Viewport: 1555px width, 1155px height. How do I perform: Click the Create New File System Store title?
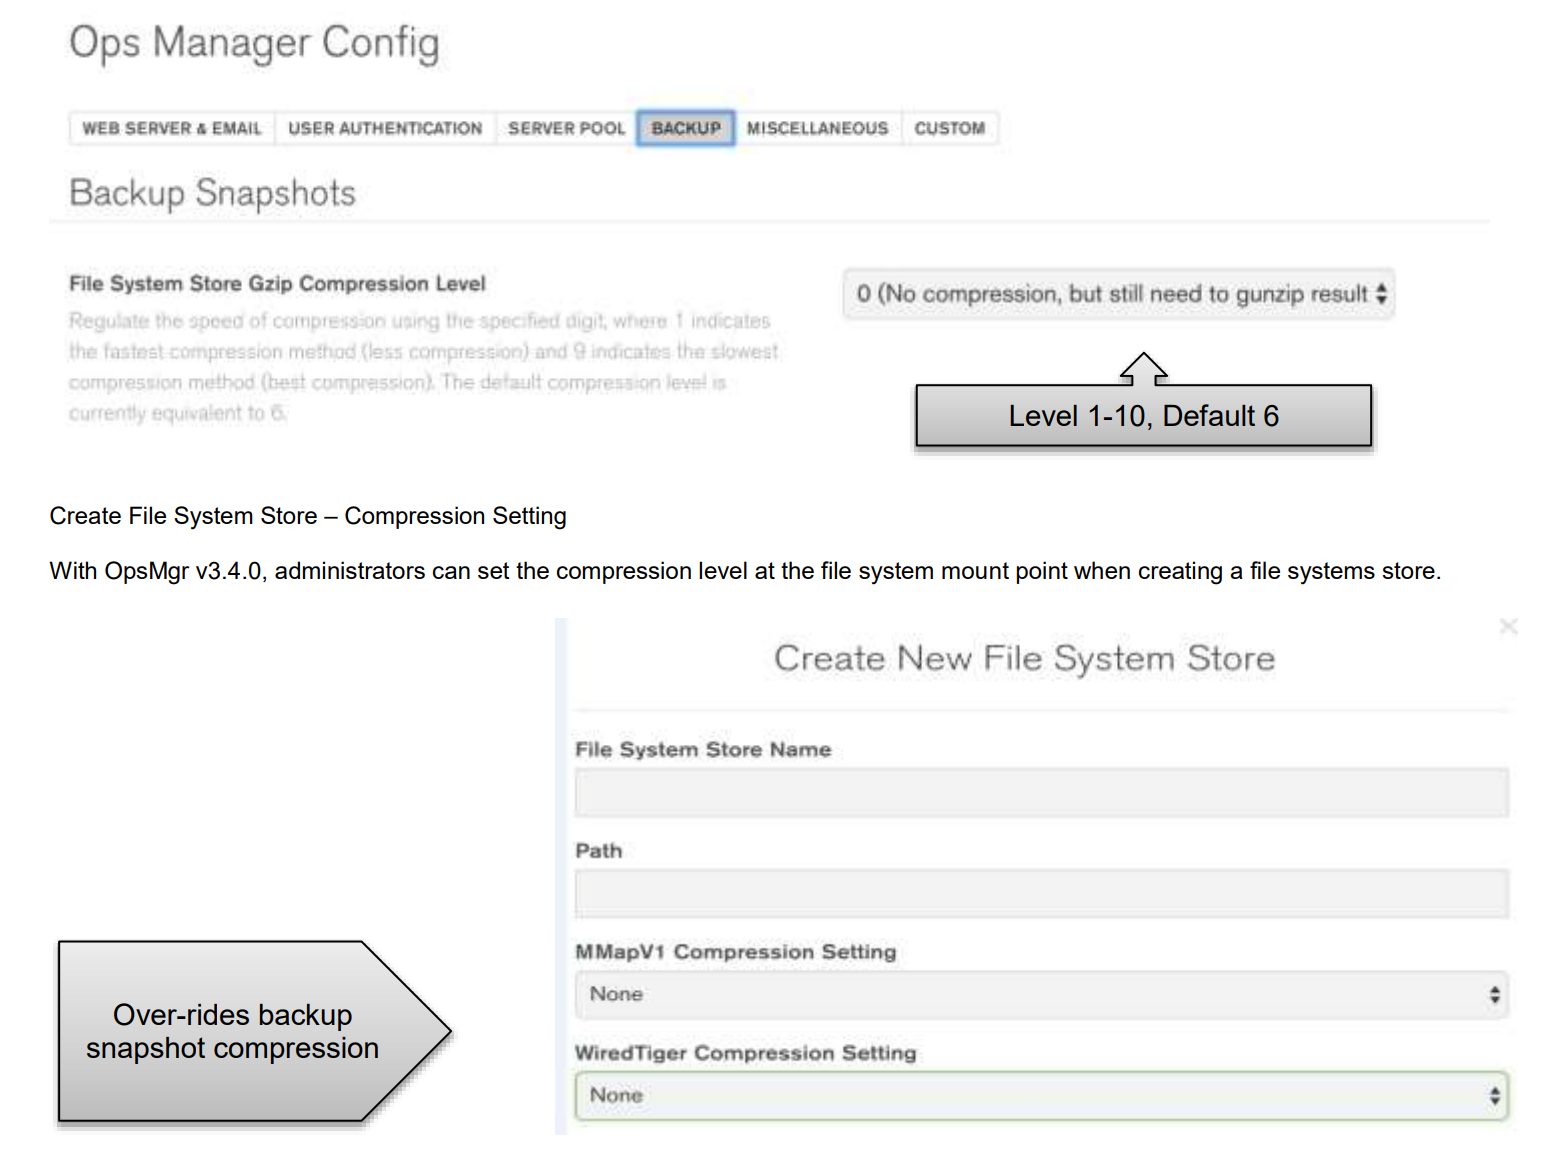[1023, 657]
